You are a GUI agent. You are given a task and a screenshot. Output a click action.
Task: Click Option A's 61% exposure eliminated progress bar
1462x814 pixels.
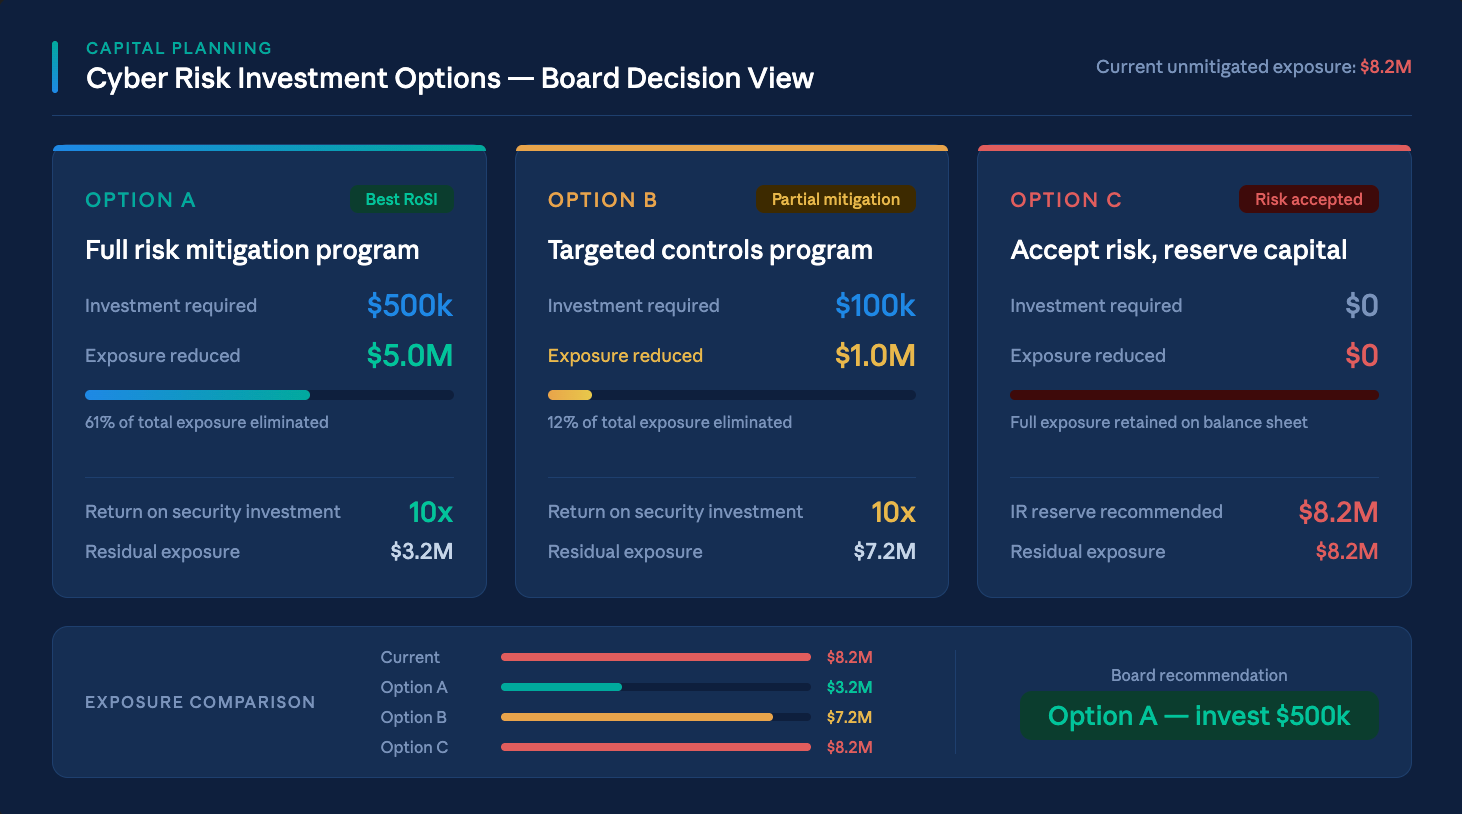click(x=269, y=395)
